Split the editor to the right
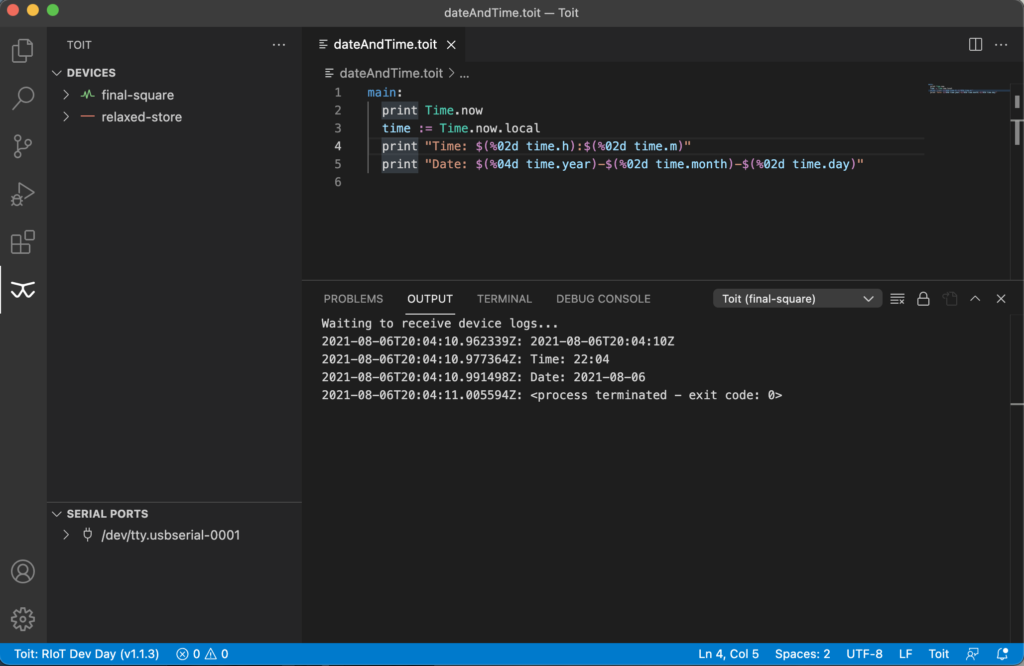Image resolution: width=1024 pixels, height=666 pixels. pyautogui.click(x=975, y=44)
